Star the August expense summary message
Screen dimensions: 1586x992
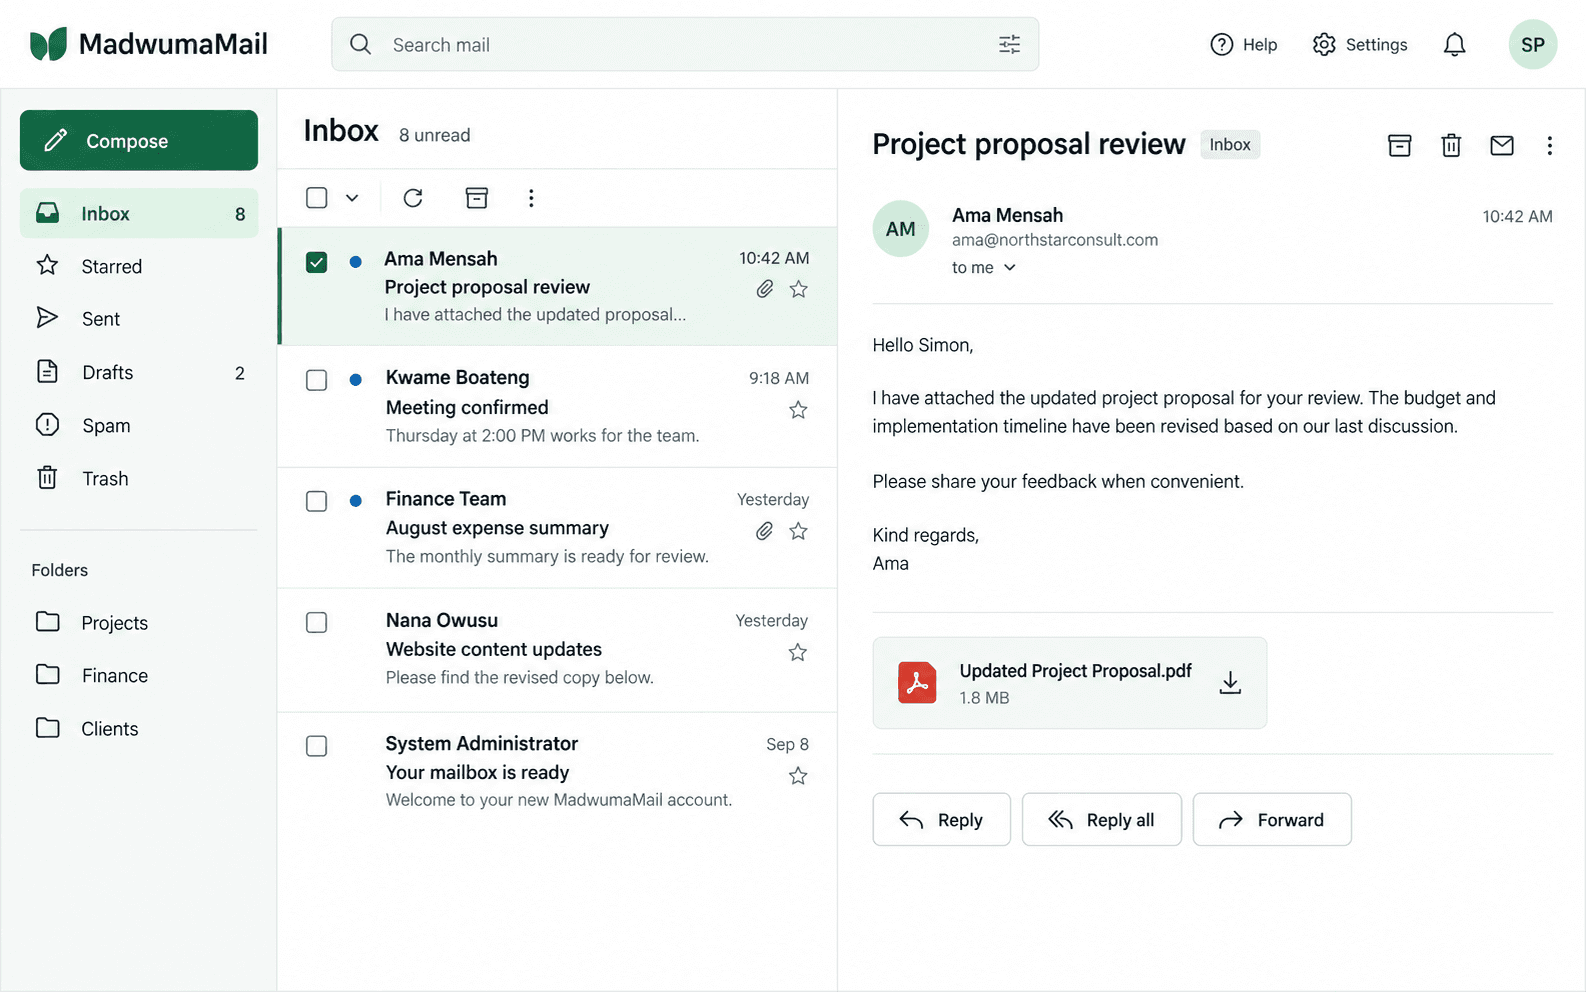(798, 531)
